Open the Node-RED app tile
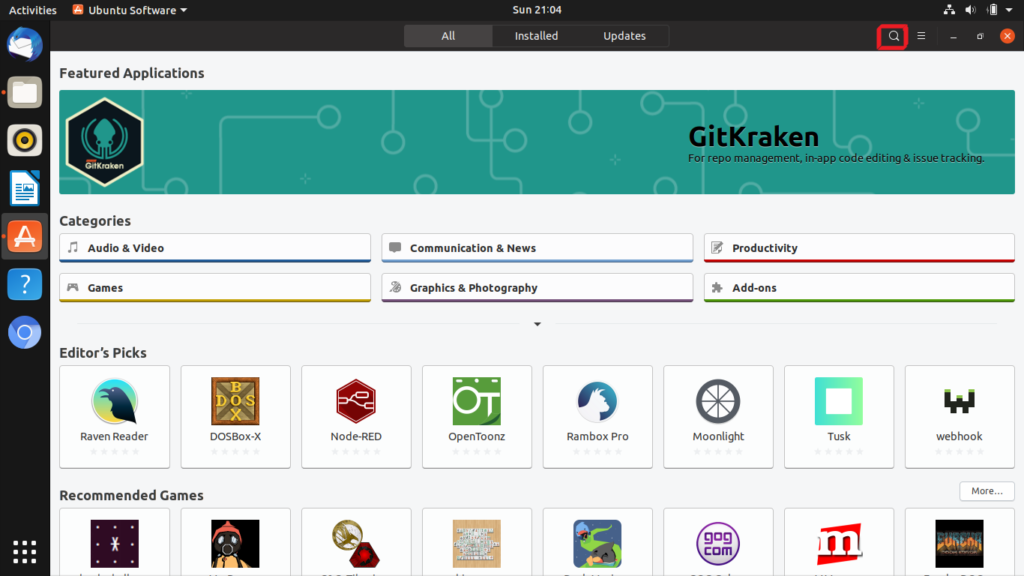Screen dimensions: 1024x576 coord(356,417)
